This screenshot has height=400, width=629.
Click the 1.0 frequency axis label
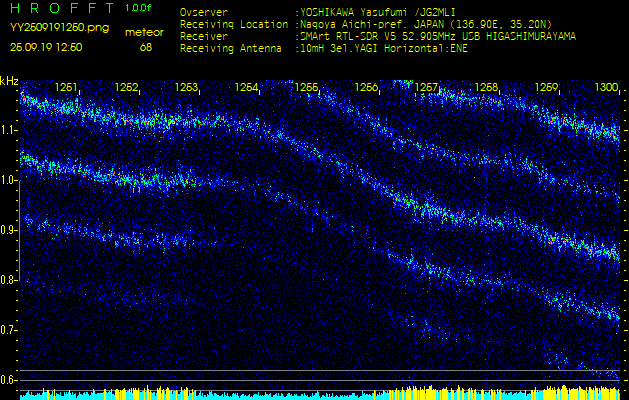pyautogui.click(x=9, y=180)
